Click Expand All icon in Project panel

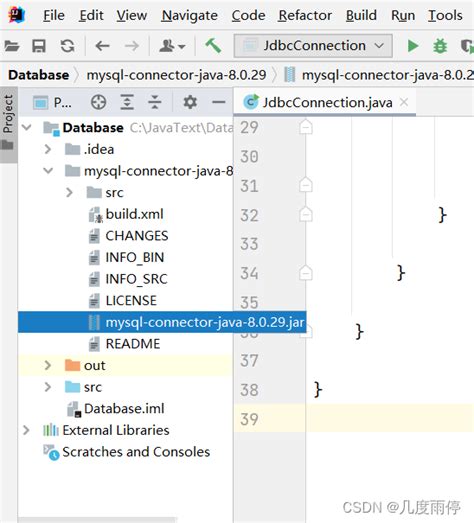(127, 102)
